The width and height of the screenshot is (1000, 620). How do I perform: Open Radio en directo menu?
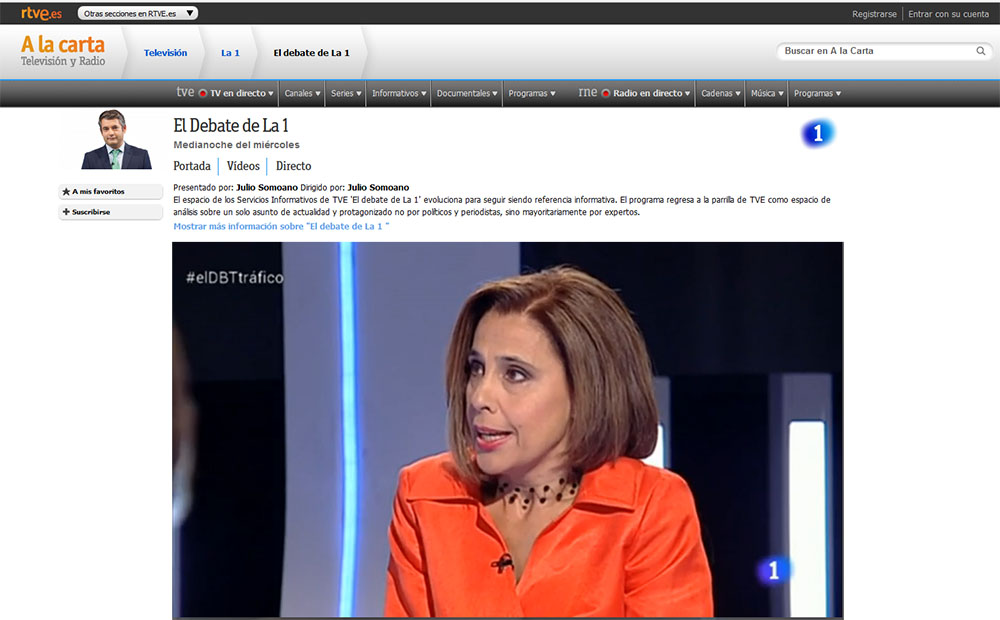tap(647, 93)
